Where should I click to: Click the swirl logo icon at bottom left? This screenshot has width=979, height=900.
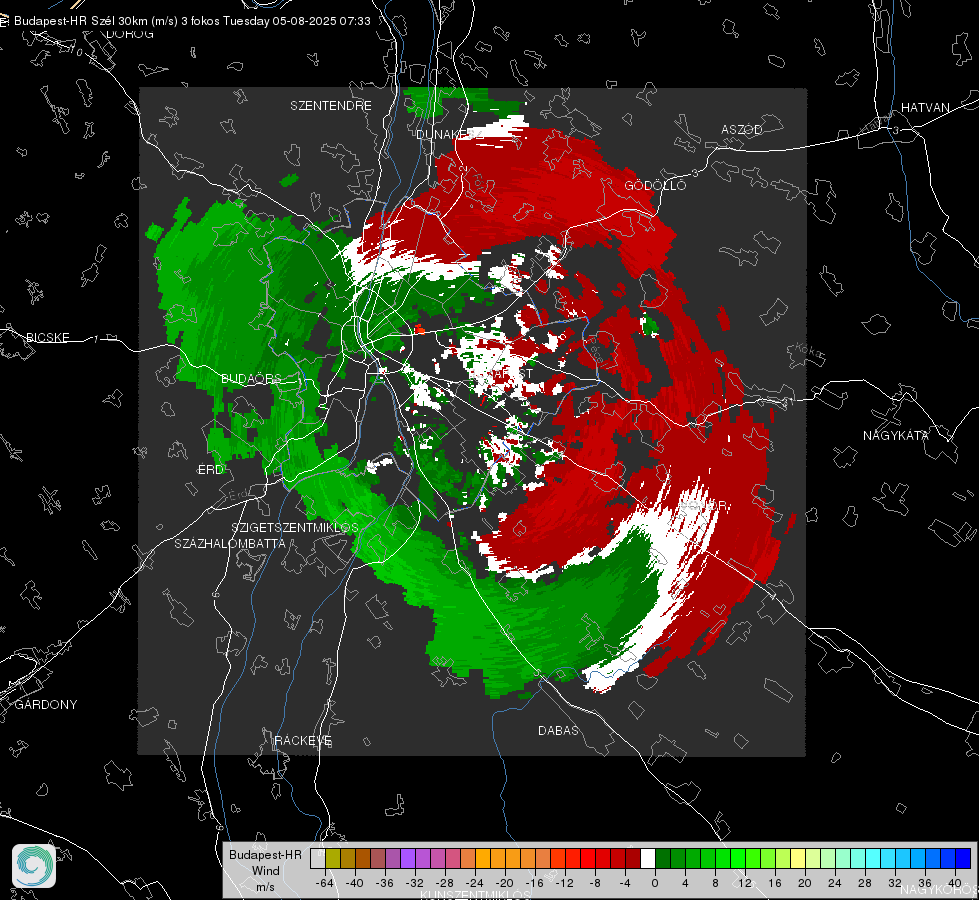(34, 866)
